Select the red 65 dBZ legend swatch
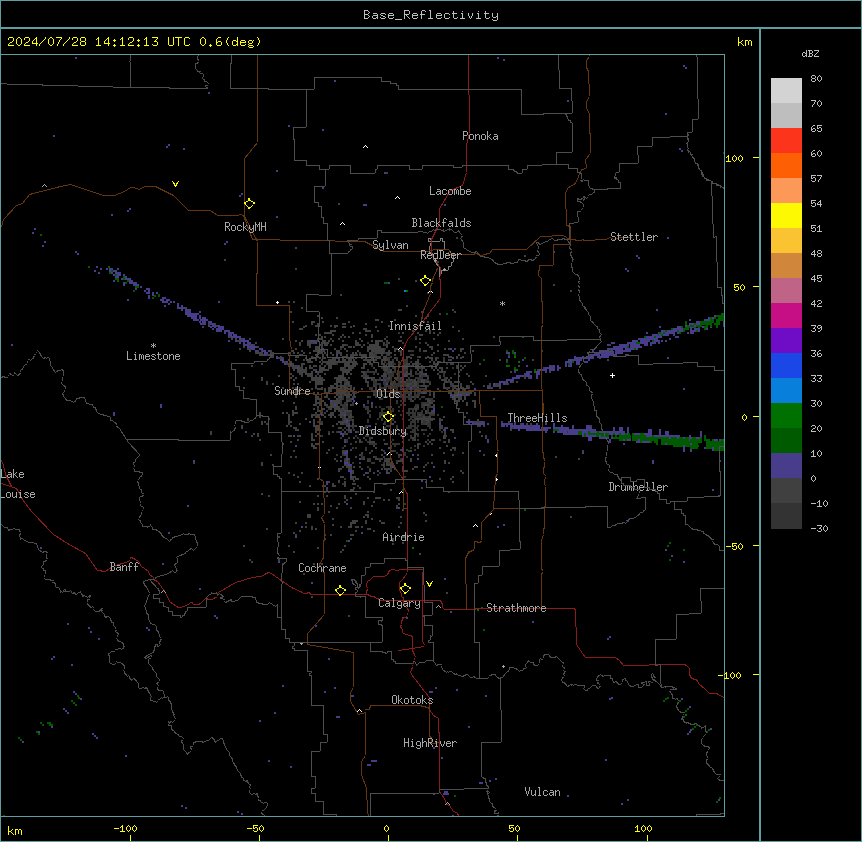The height and width of the screenshot is (842, 862). (786, 141)
